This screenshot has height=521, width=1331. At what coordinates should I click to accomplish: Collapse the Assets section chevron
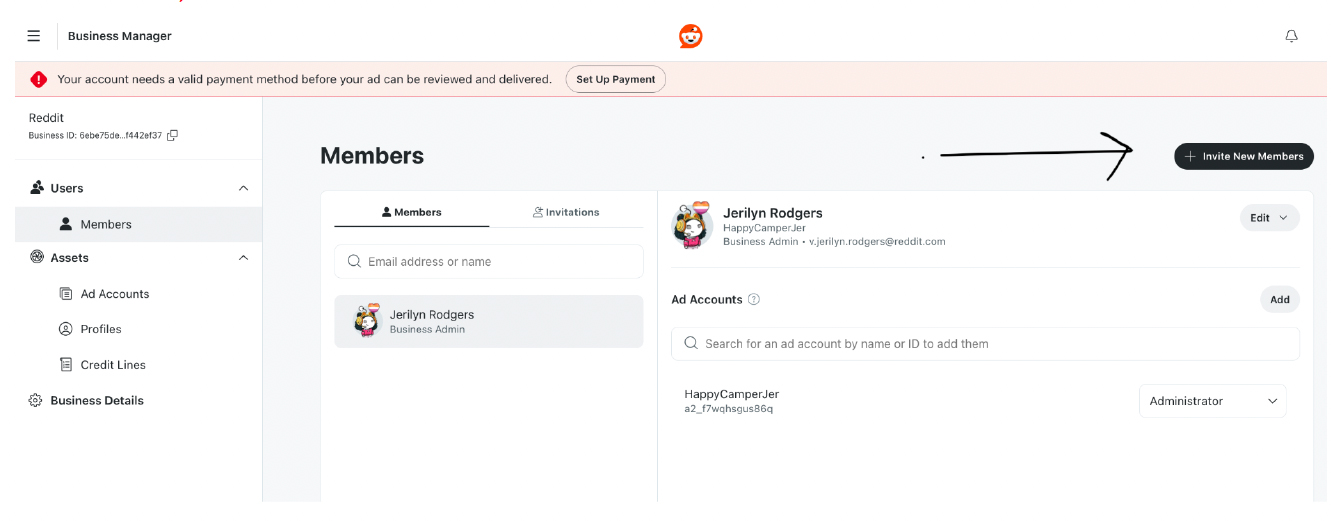click(243, 257)
